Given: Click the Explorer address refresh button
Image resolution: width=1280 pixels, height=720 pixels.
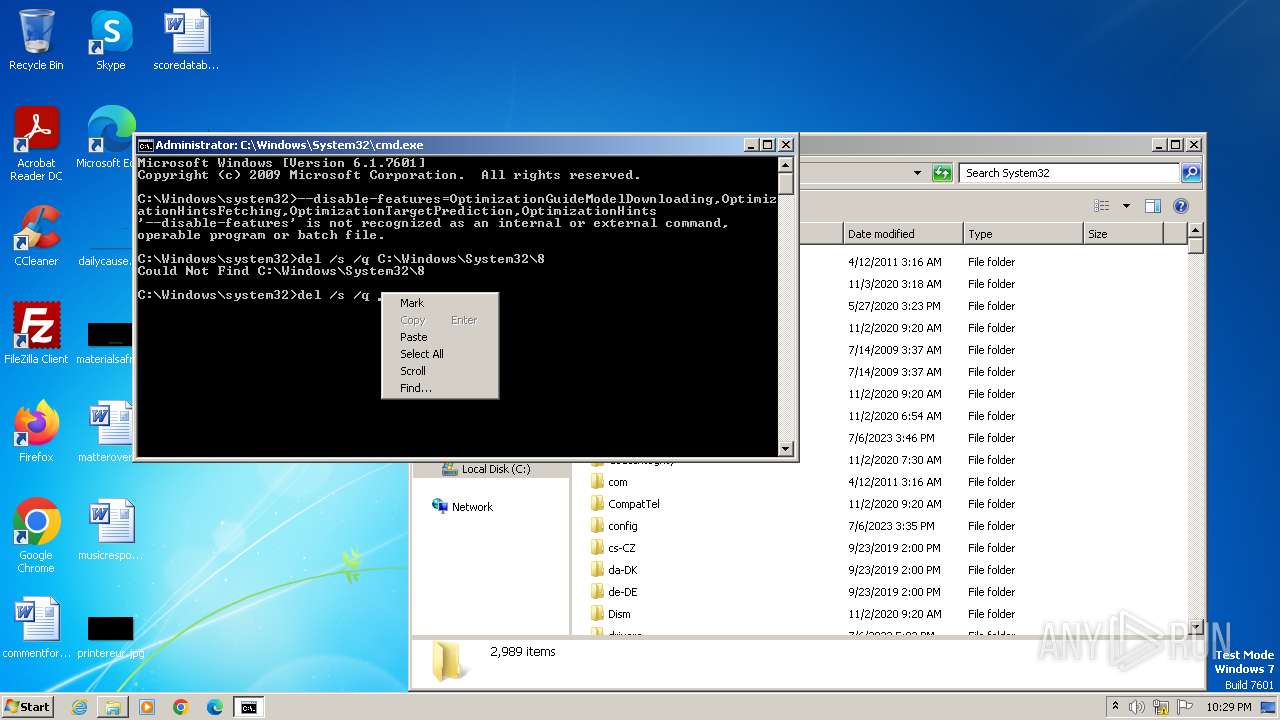Looking at the screenshot, I should tap(942, 173).
